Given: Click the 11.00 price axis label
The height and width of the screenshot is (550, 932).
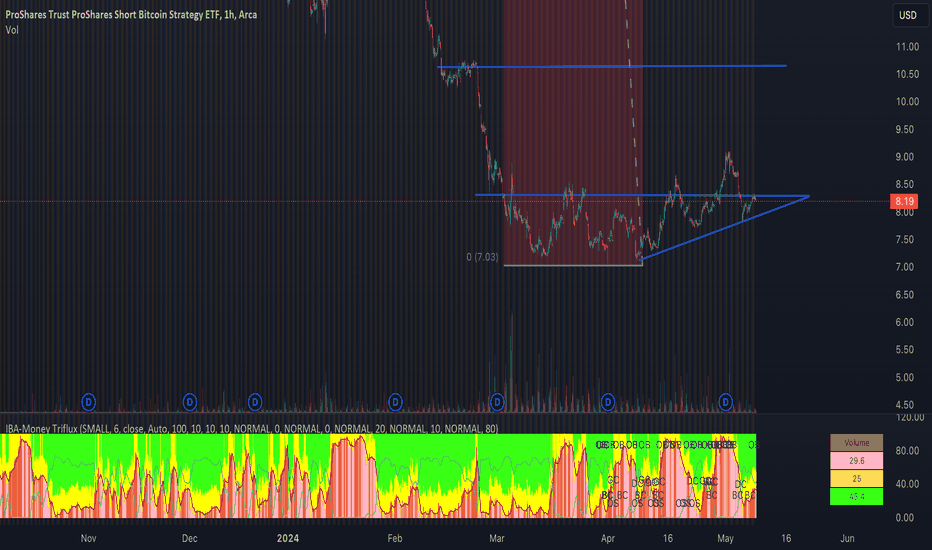Looking at the screenshot, I should point(908,47).
